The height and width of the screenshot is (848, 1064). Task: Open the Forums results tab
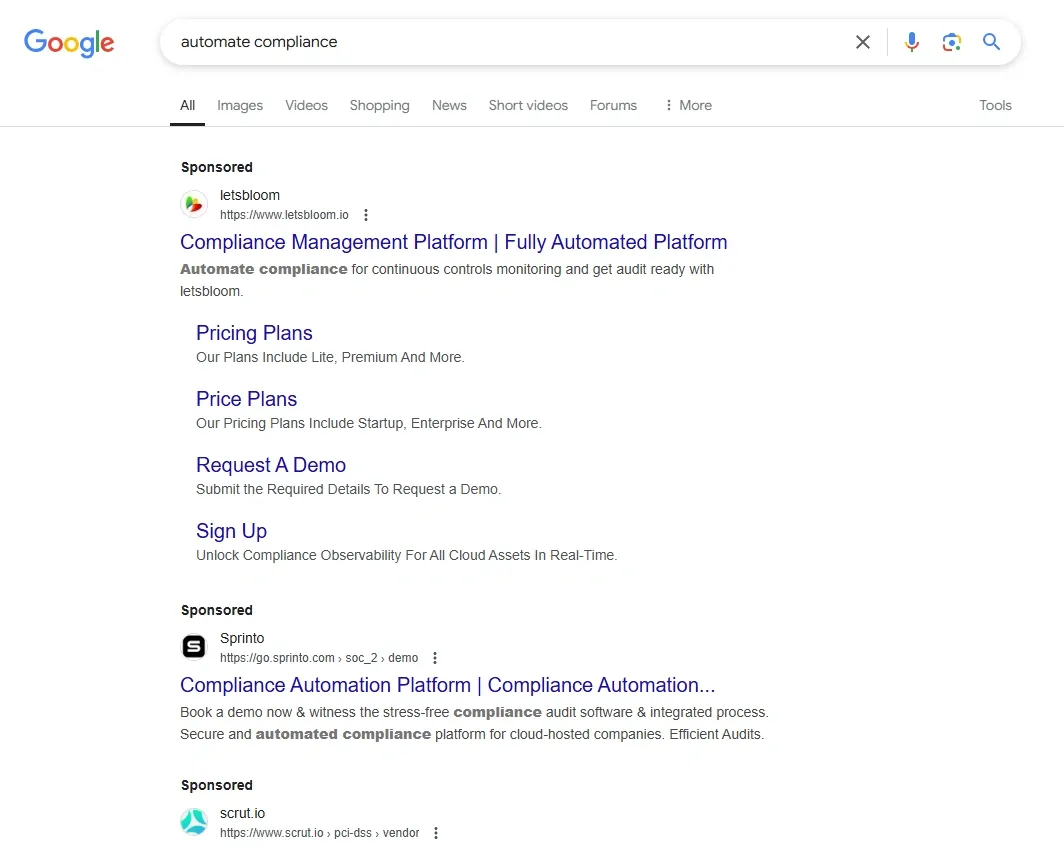[x=613, y=105]
